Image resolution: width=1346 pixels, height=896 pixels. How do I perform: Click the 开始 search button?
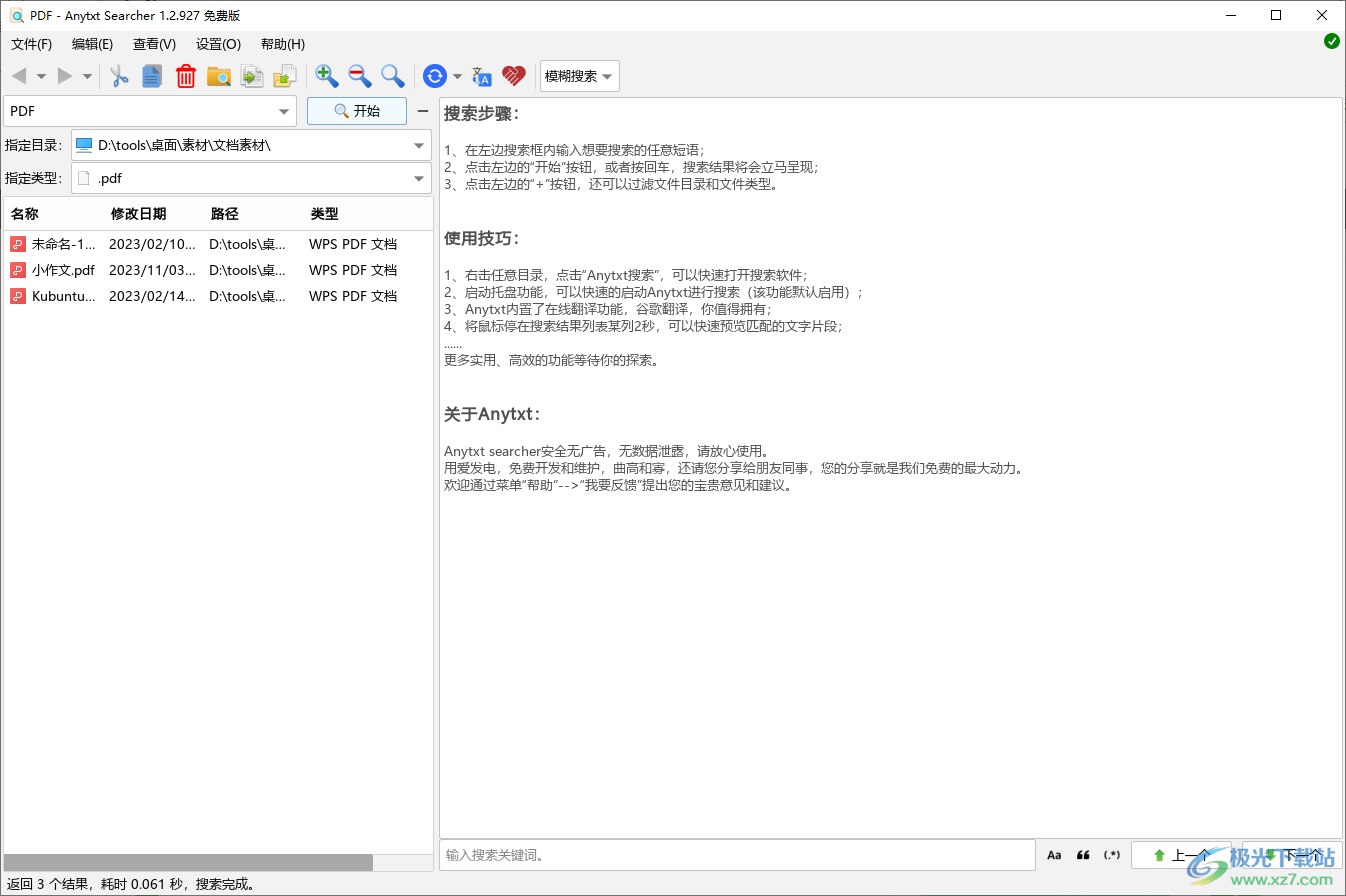357,111
